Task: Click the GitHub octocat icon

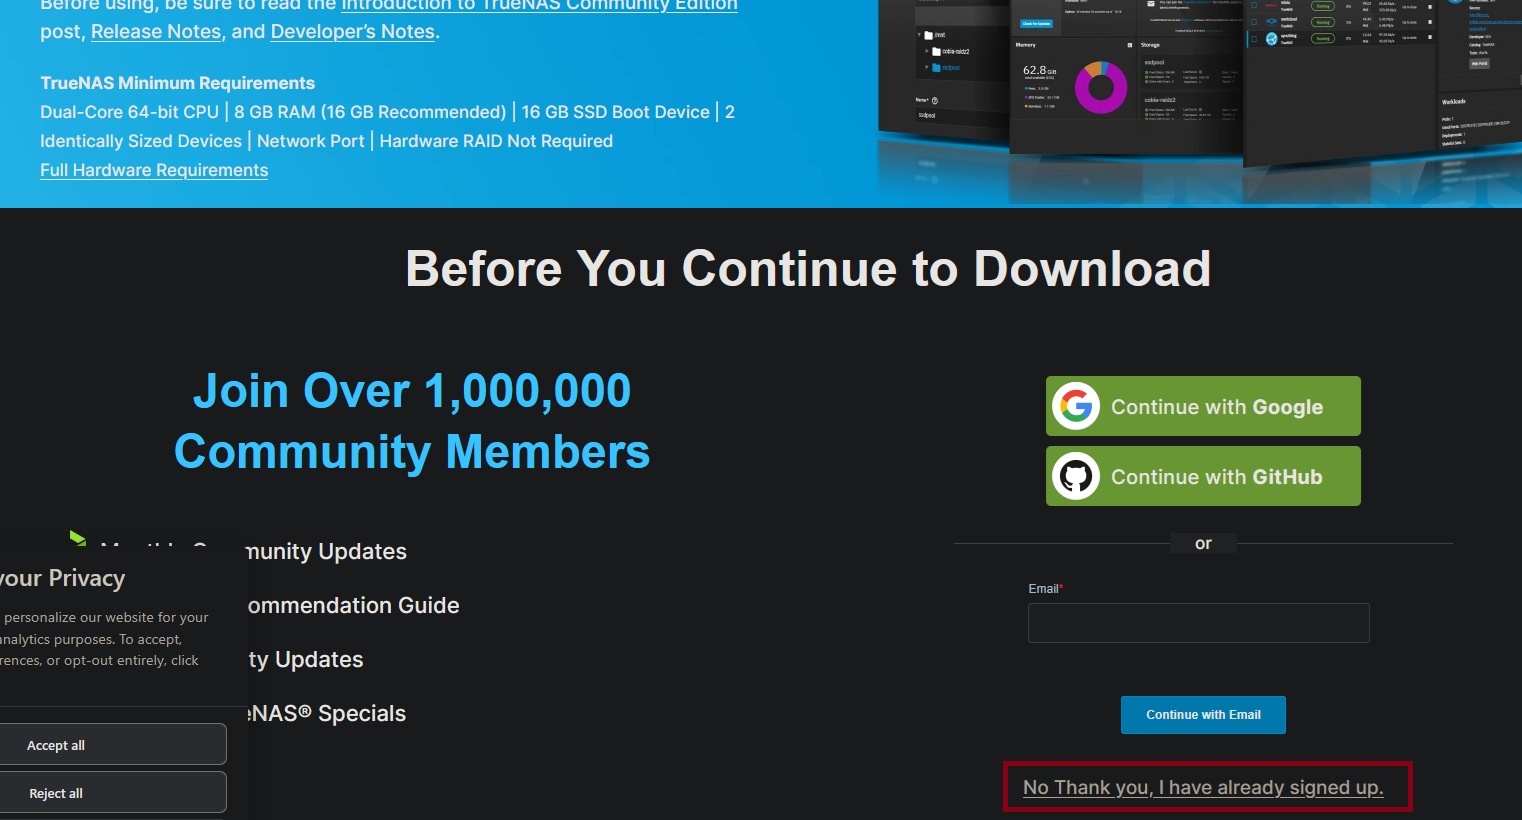Action: (x=1076, y=476)
